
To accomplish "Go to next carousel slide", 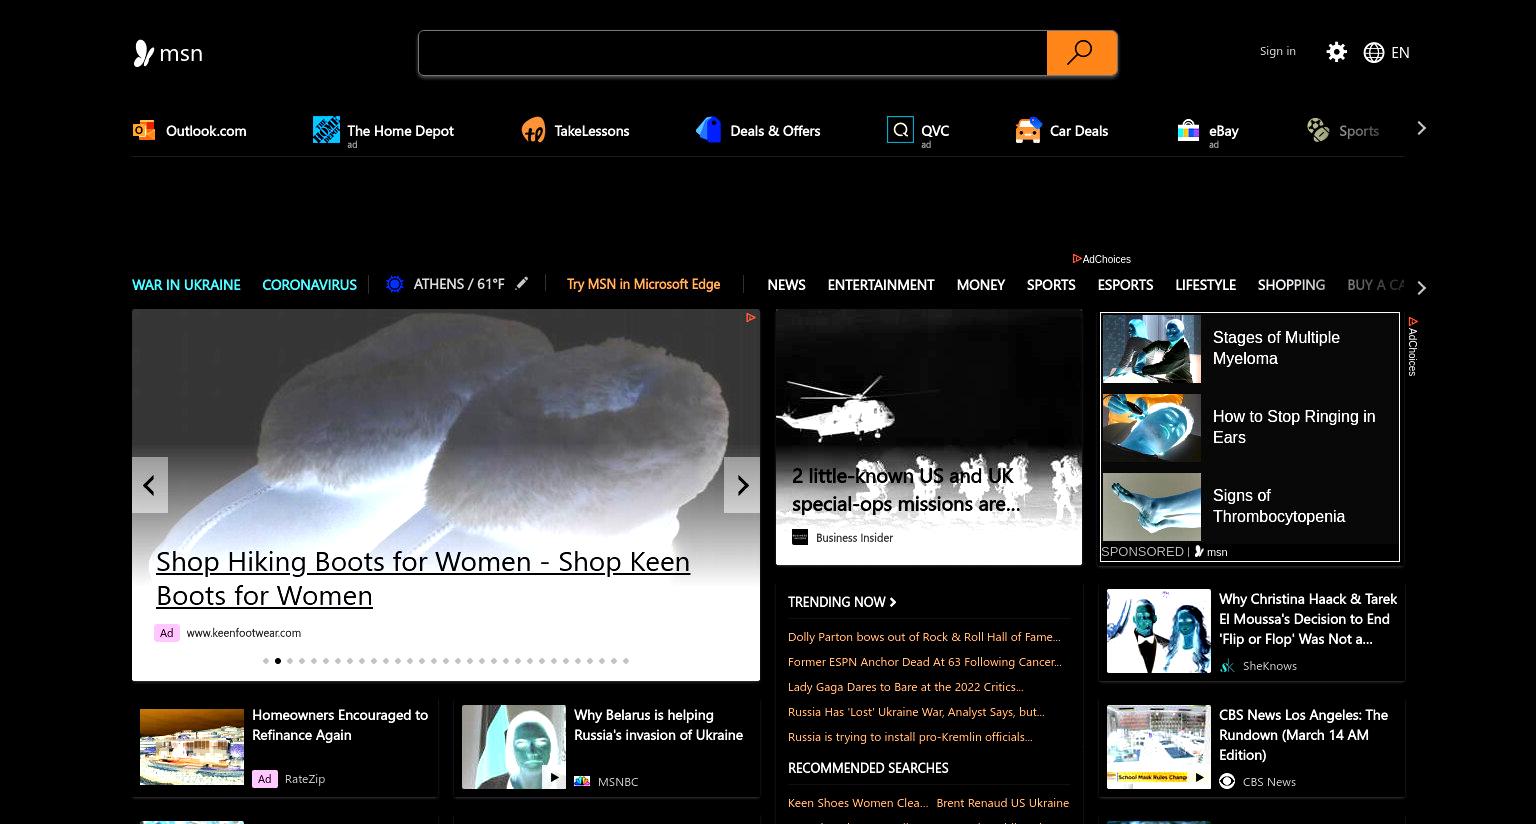I will point(742,485).
